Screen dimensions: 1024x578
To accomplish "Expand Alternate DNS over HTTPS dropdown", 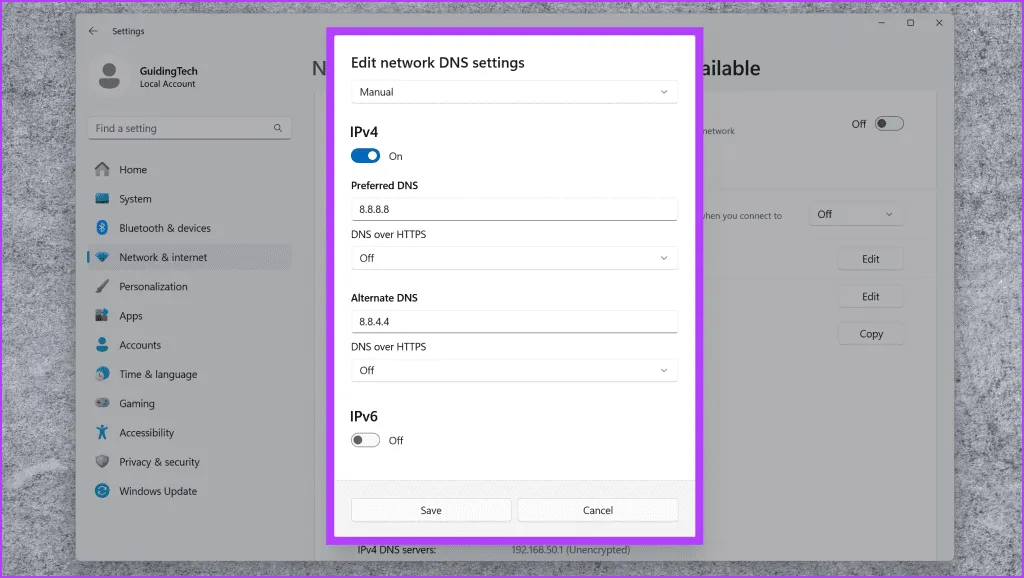I will (x=514, y=370).
